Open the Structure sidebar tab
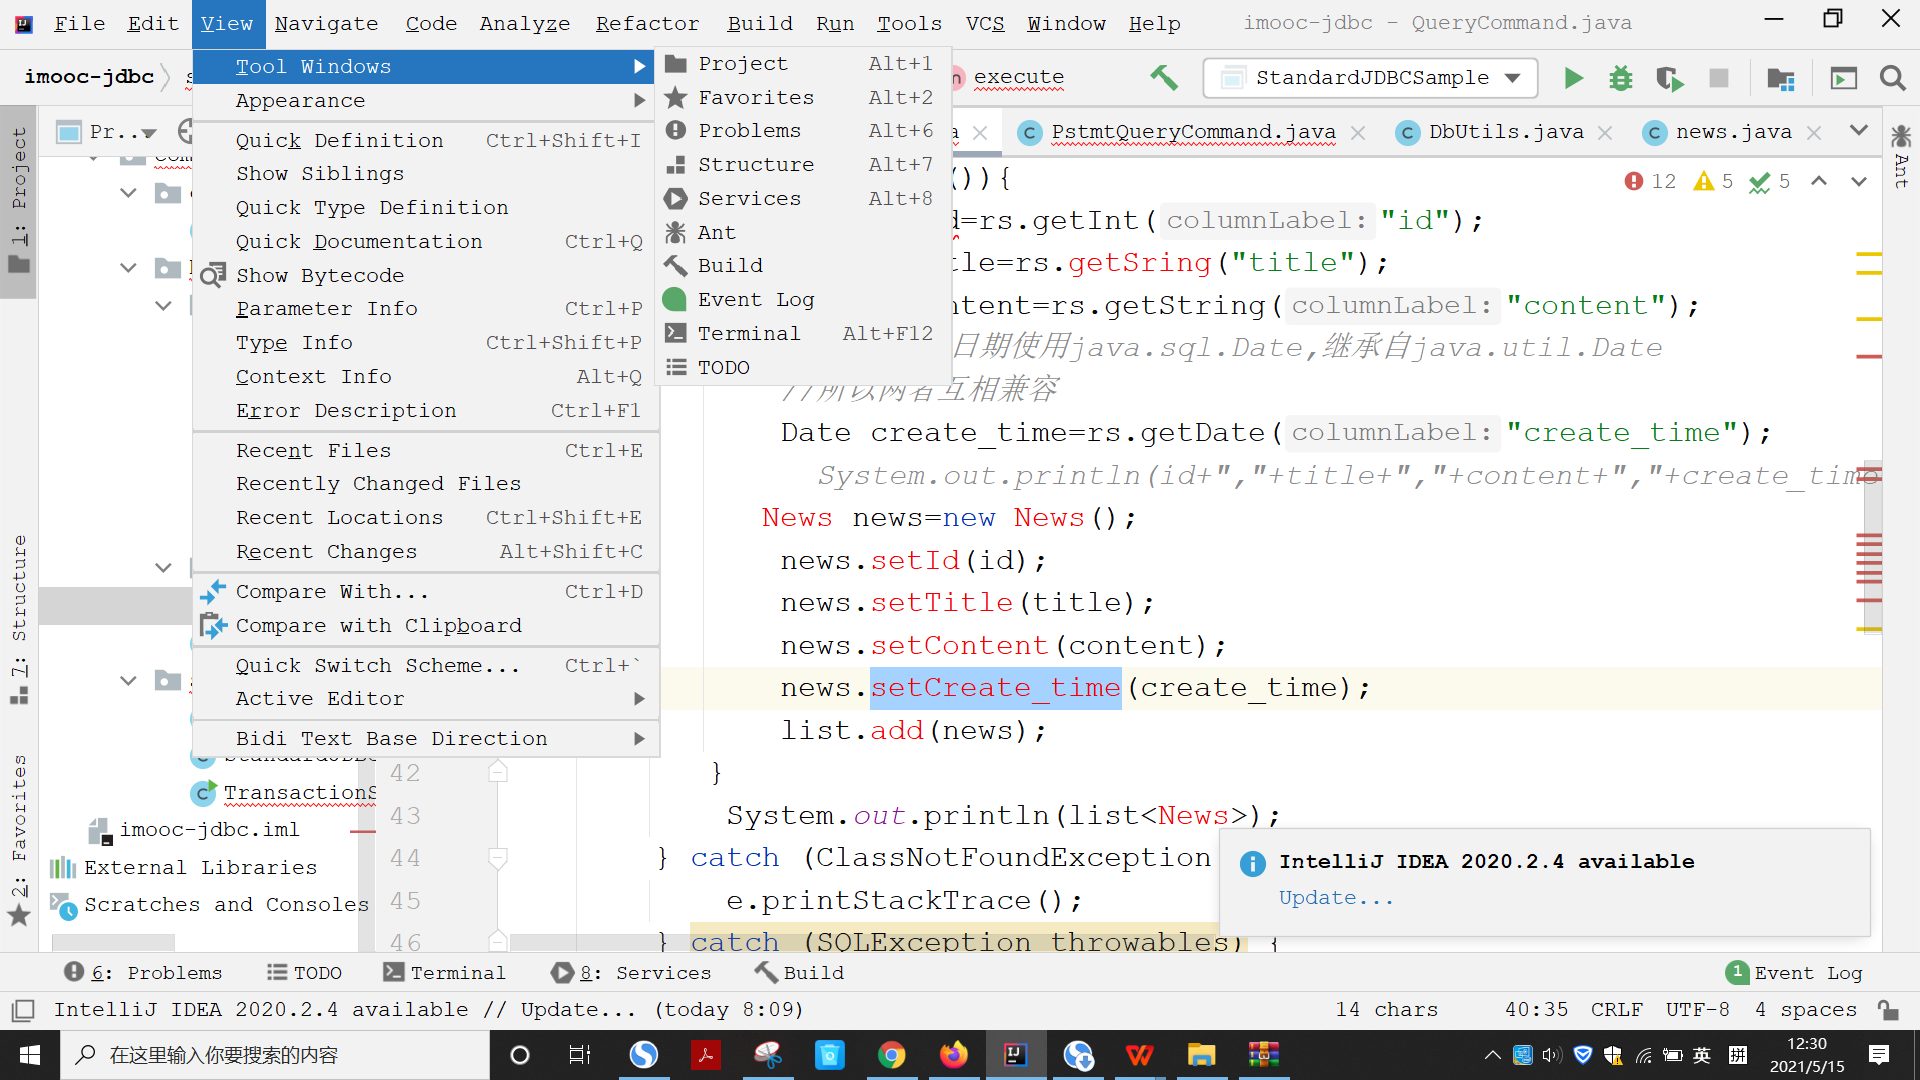1920x1080 pixels. tap(19, 618)
